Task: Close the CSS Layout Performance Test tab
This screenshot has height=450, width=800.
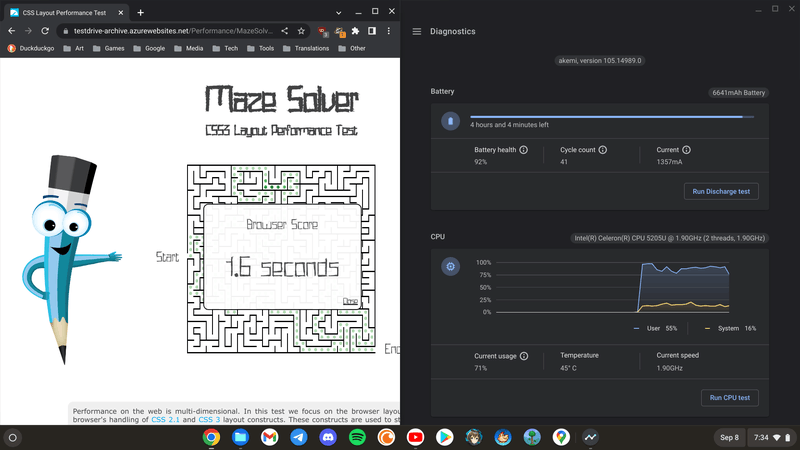Action: tap(120, 12)
